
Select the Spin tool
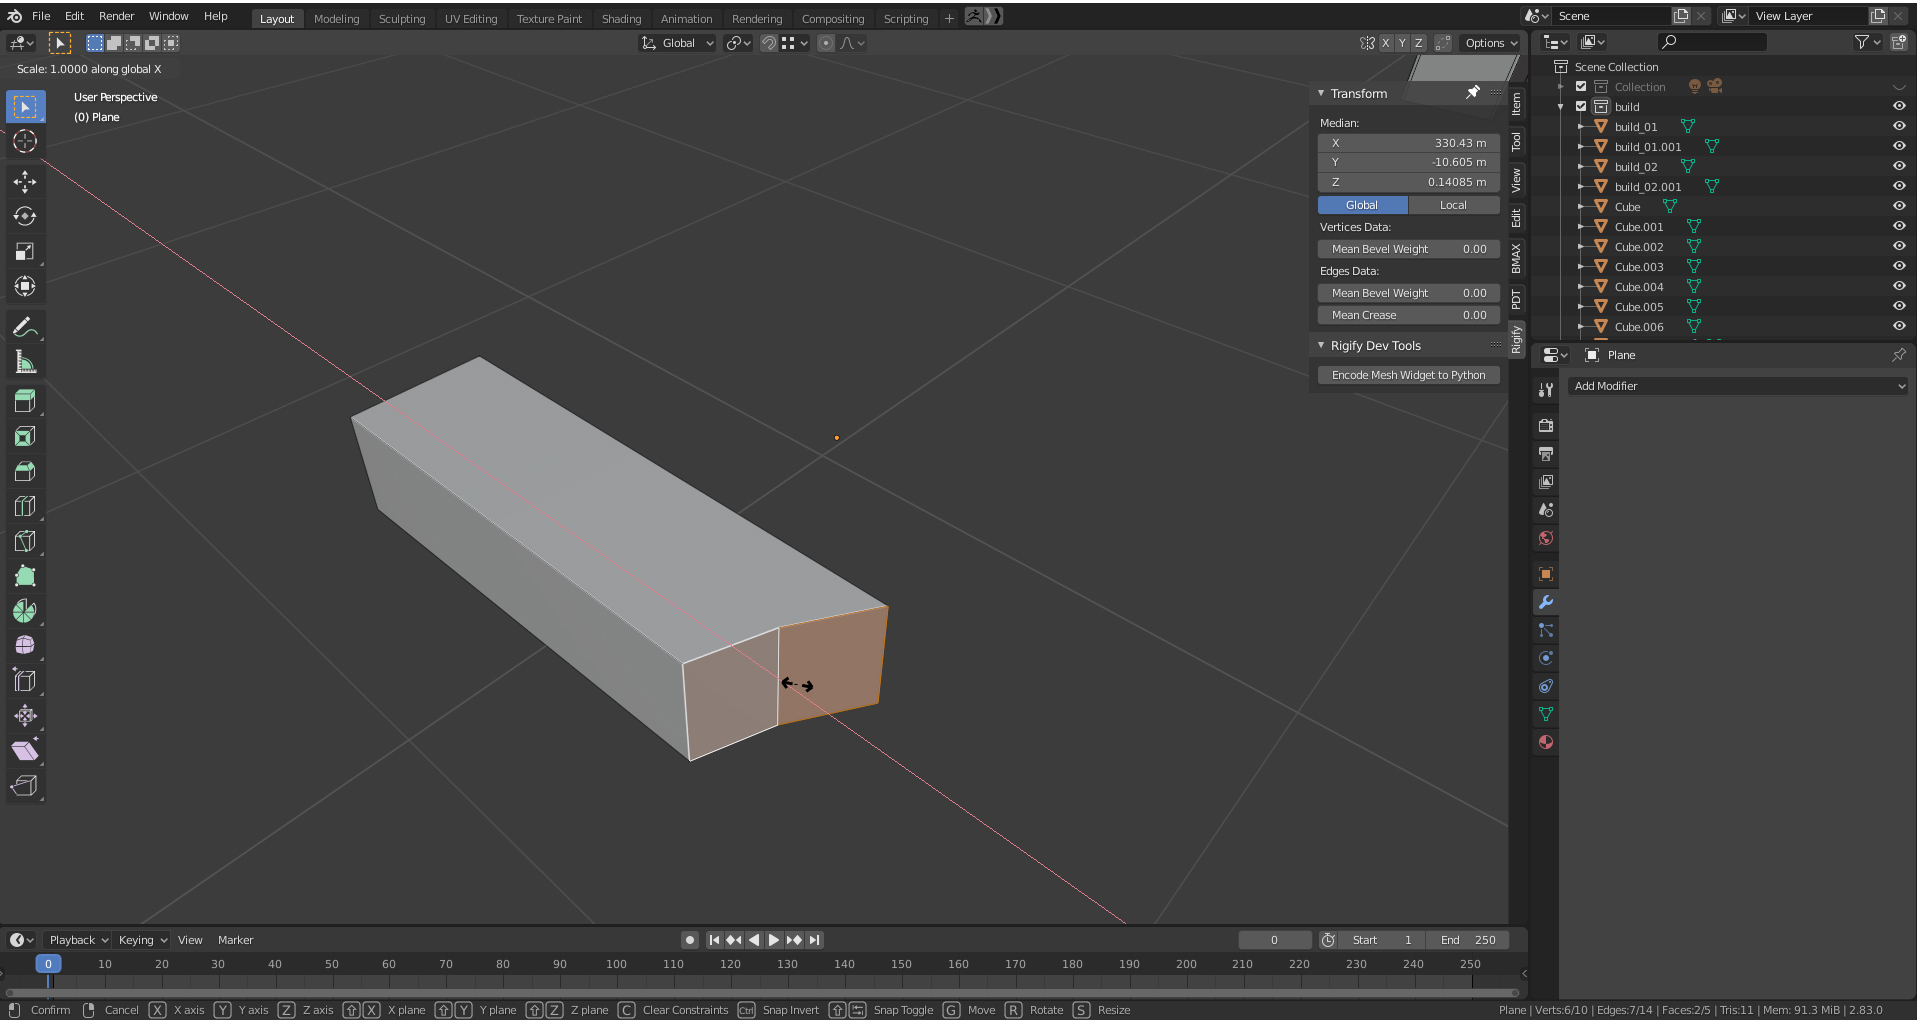tap(25, 611)
